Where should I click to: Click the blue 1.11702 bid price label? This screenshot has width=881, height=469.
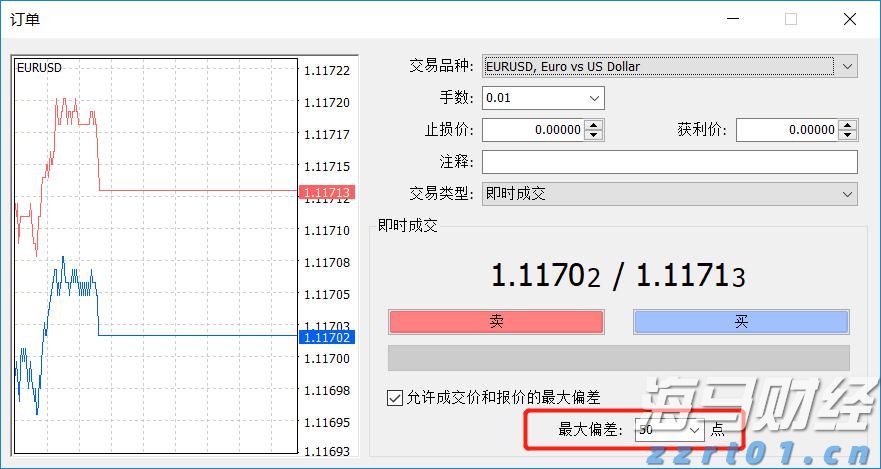click(x=328, y=338)
